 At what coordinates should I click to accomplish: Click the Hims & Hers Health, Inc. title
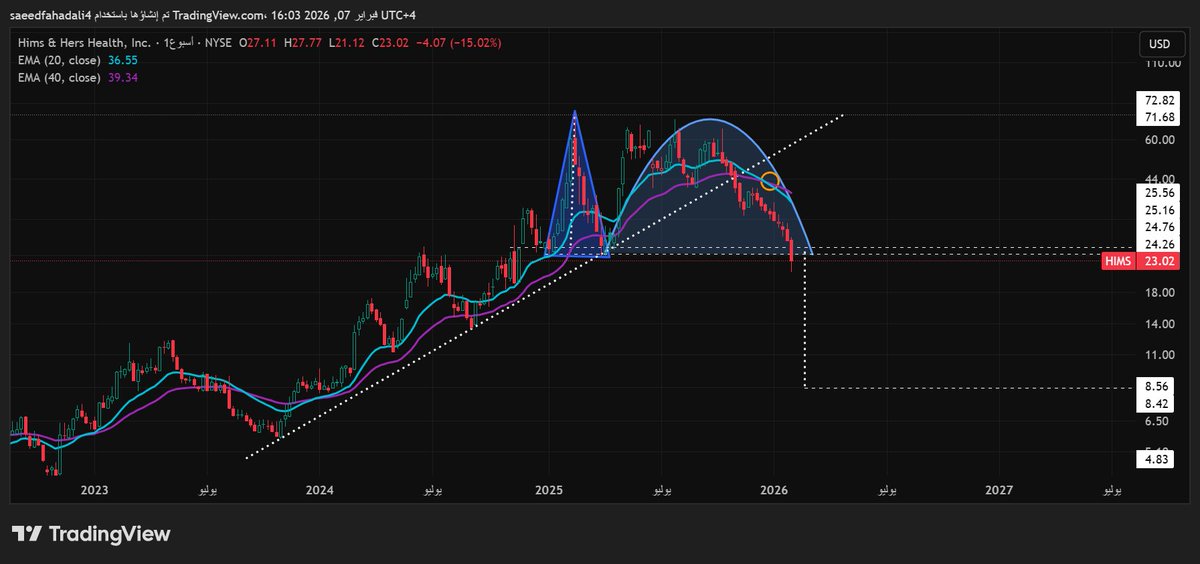click(x=84, y=43)
